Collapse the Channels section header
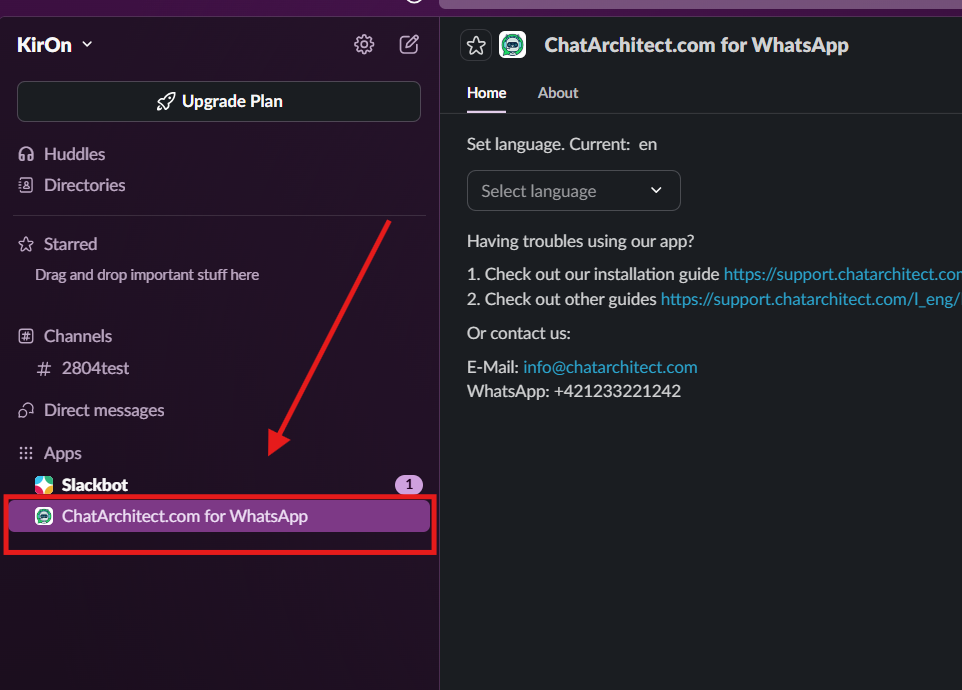Viewport: 962px width, 690px height. tap(78, 336)
